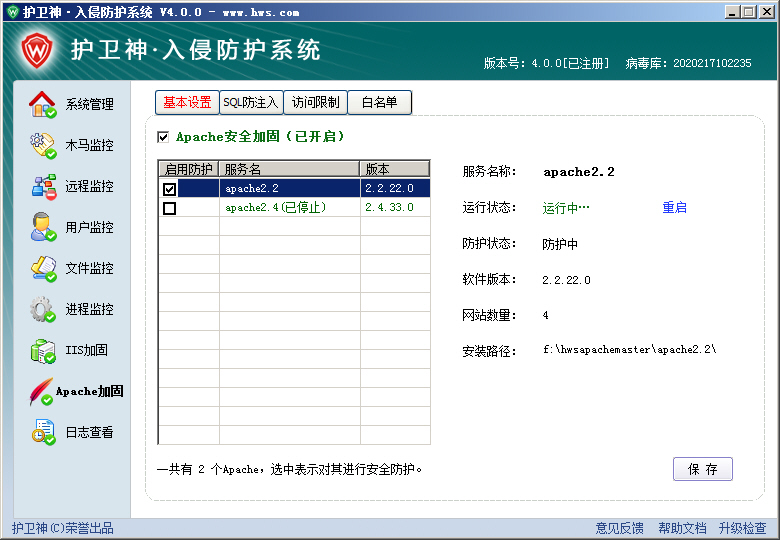The width and height of the screenshot is (780, 540).
Task: Open 系统管理 house icon
Action: point(42,104)
